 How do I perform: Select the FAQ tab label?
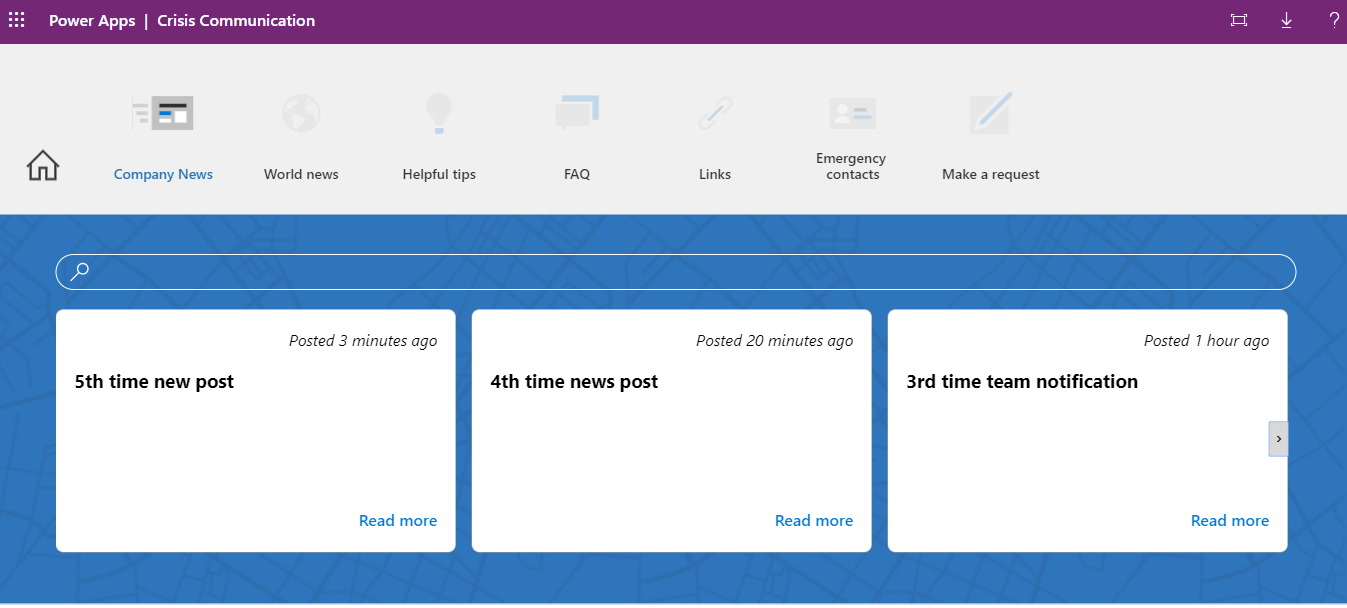click(x=577, y=174)
